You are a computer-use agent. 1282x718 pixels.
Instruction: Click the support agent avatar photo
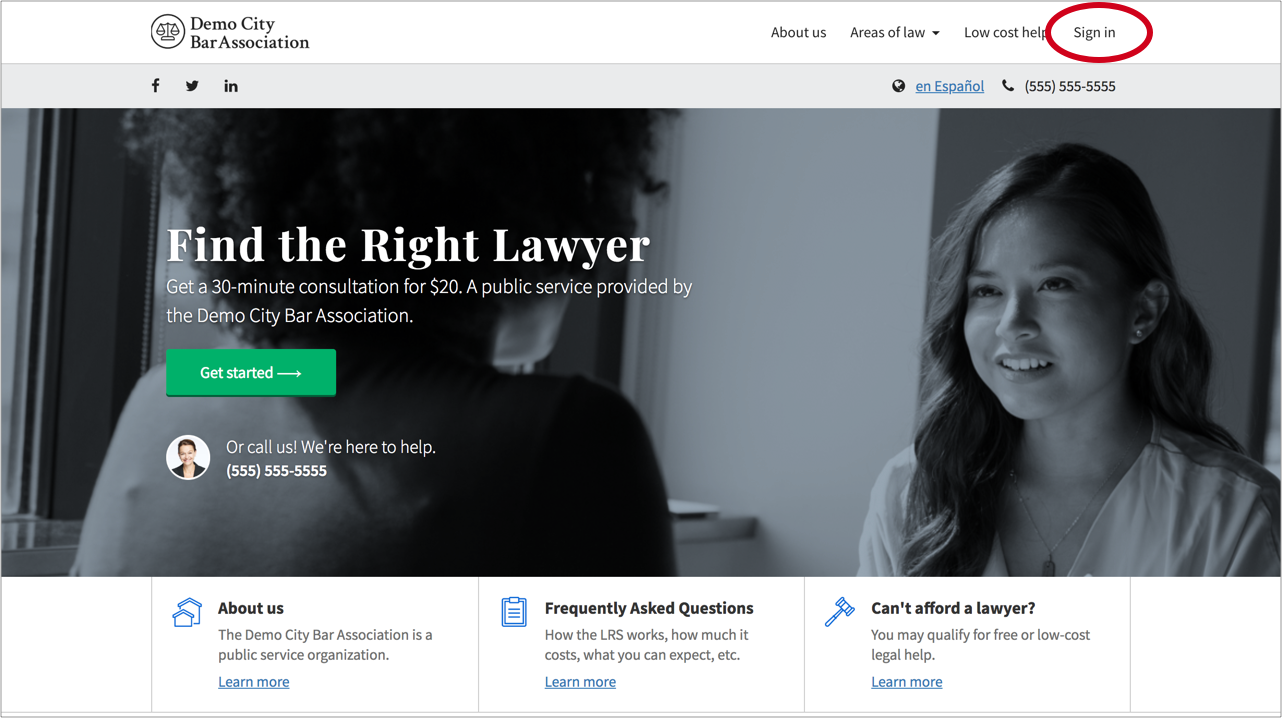click(x=188, y=458)
